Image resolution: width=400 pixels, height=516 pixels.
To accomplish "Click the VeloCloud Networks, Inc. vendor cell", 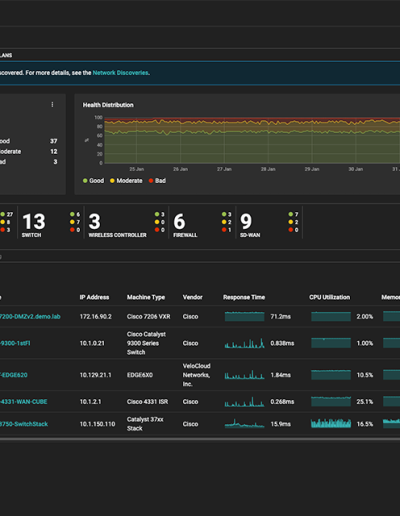I will (197, 375).
